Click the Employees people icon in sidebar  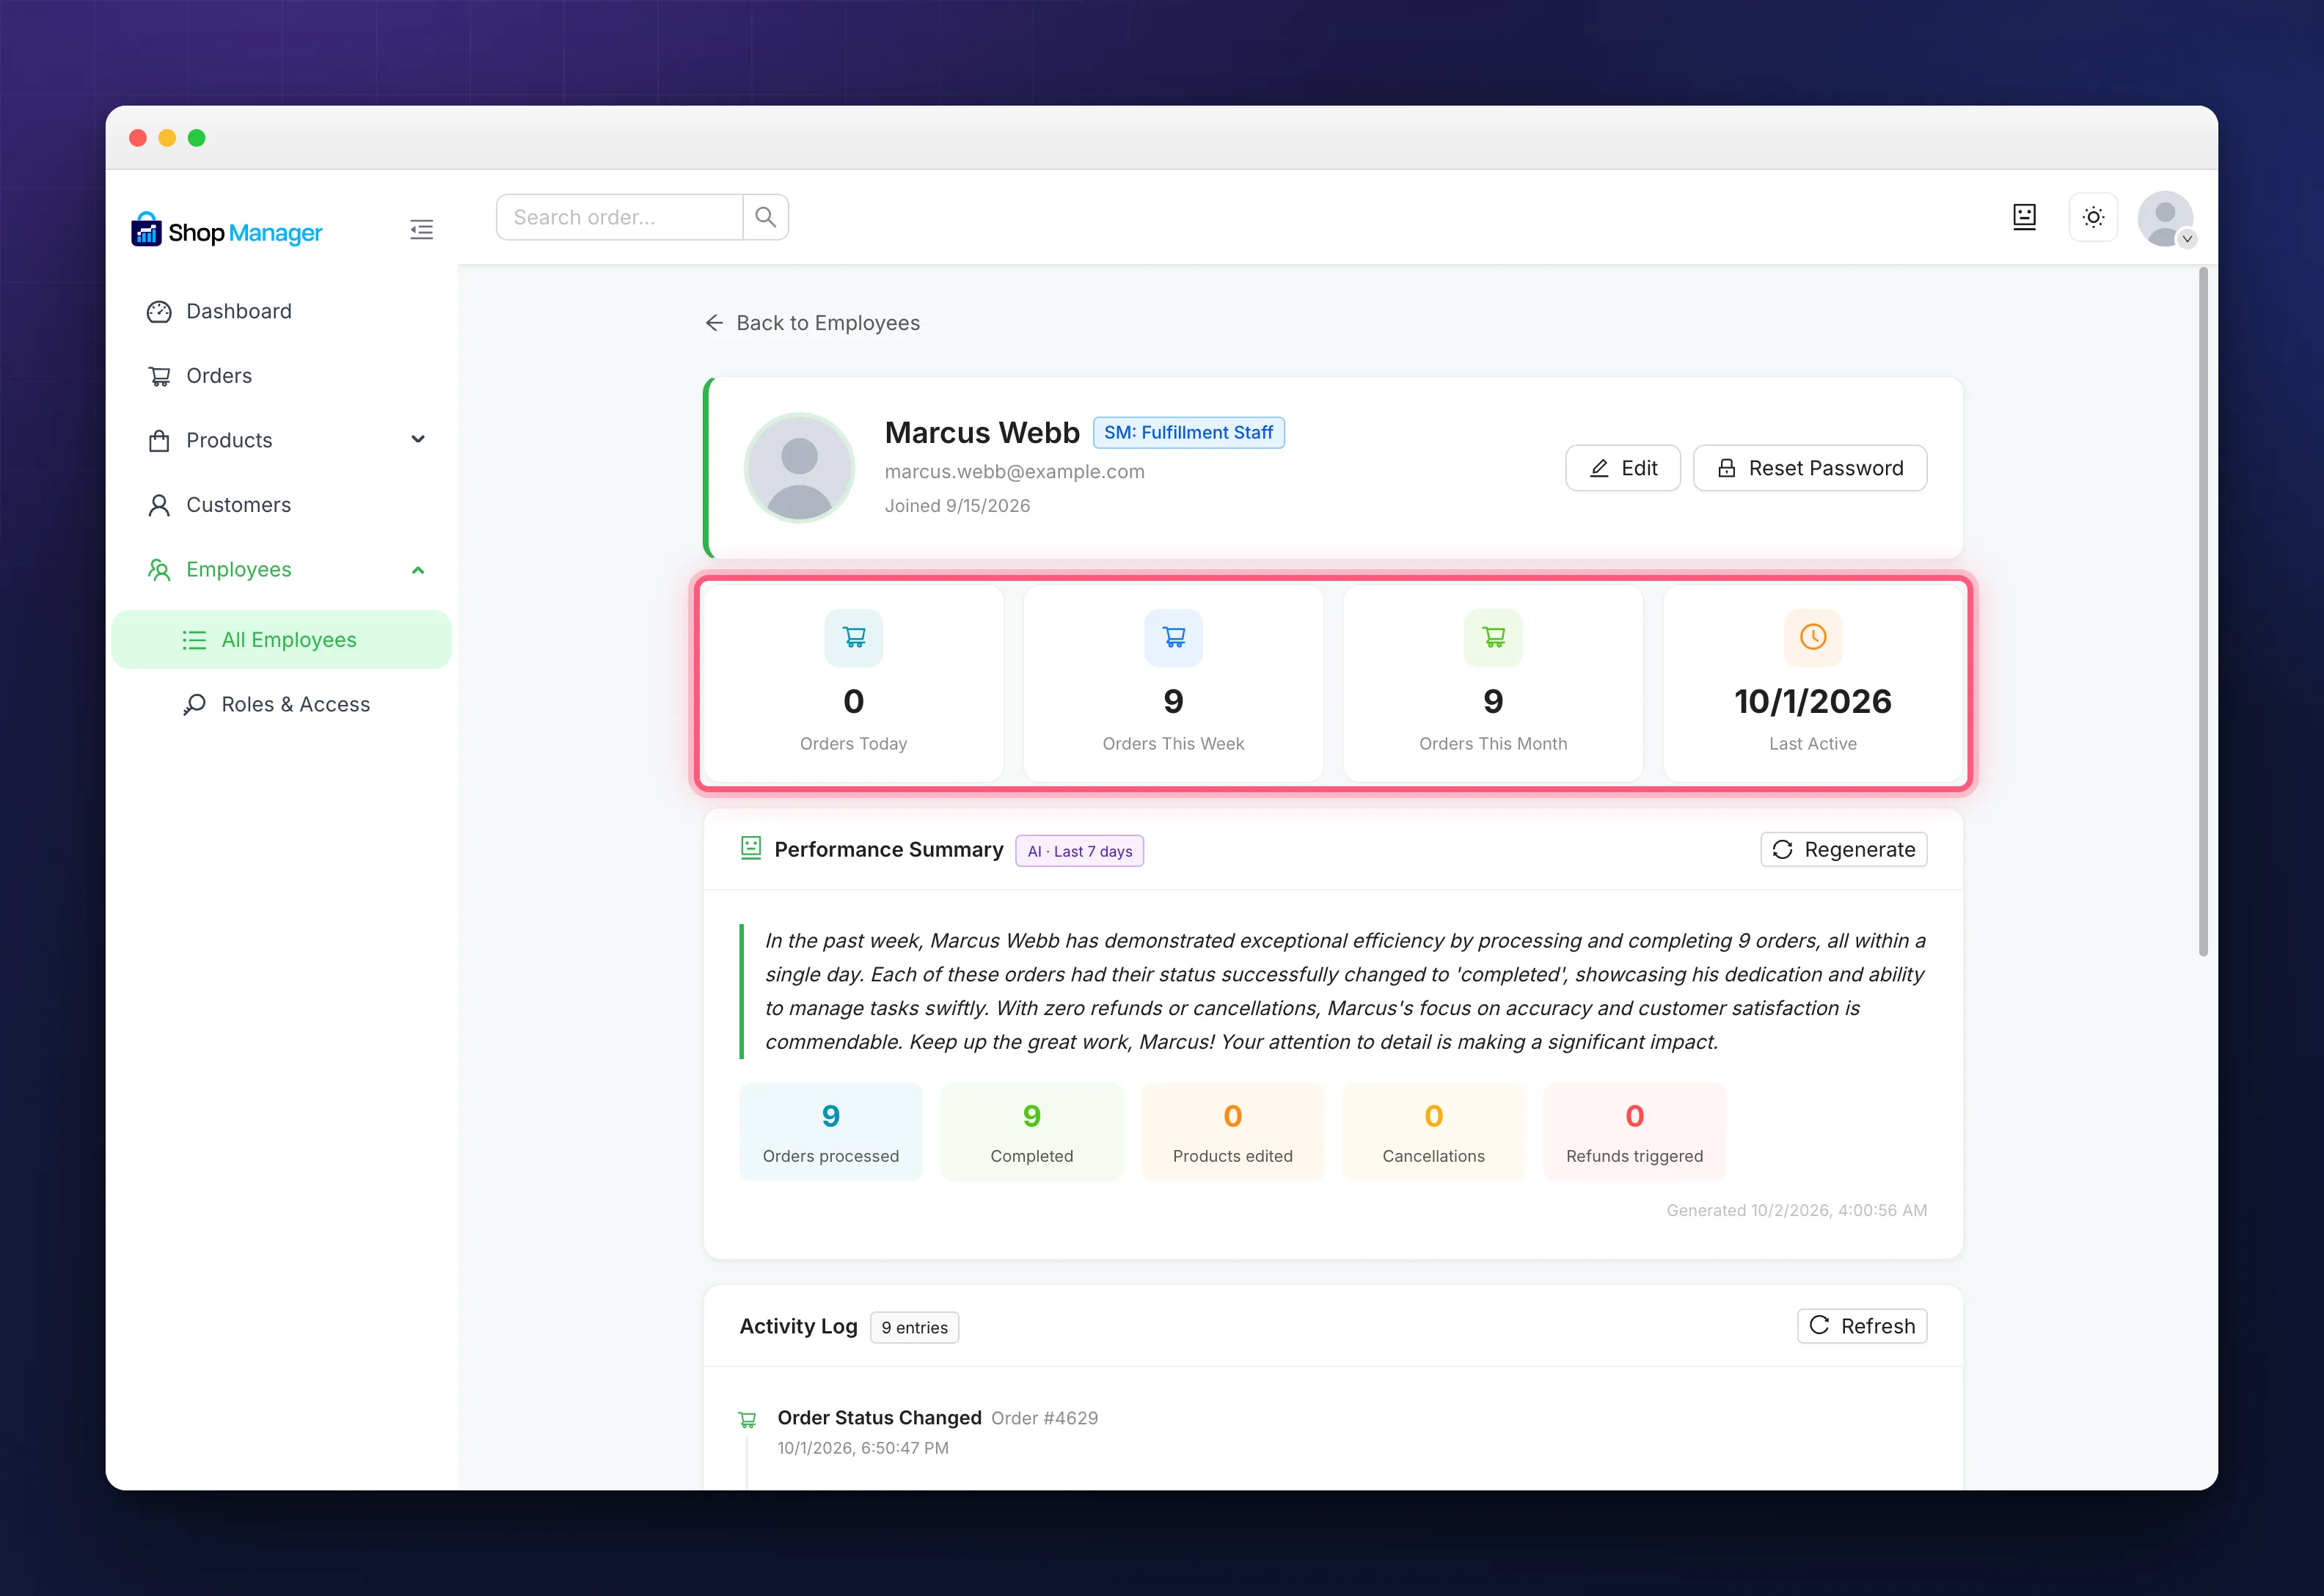159,570
